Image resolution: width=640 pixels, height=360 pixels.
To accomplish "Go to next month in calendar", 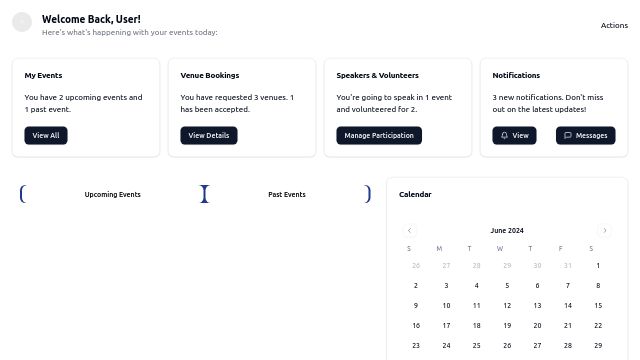I will tap(604, 230).
